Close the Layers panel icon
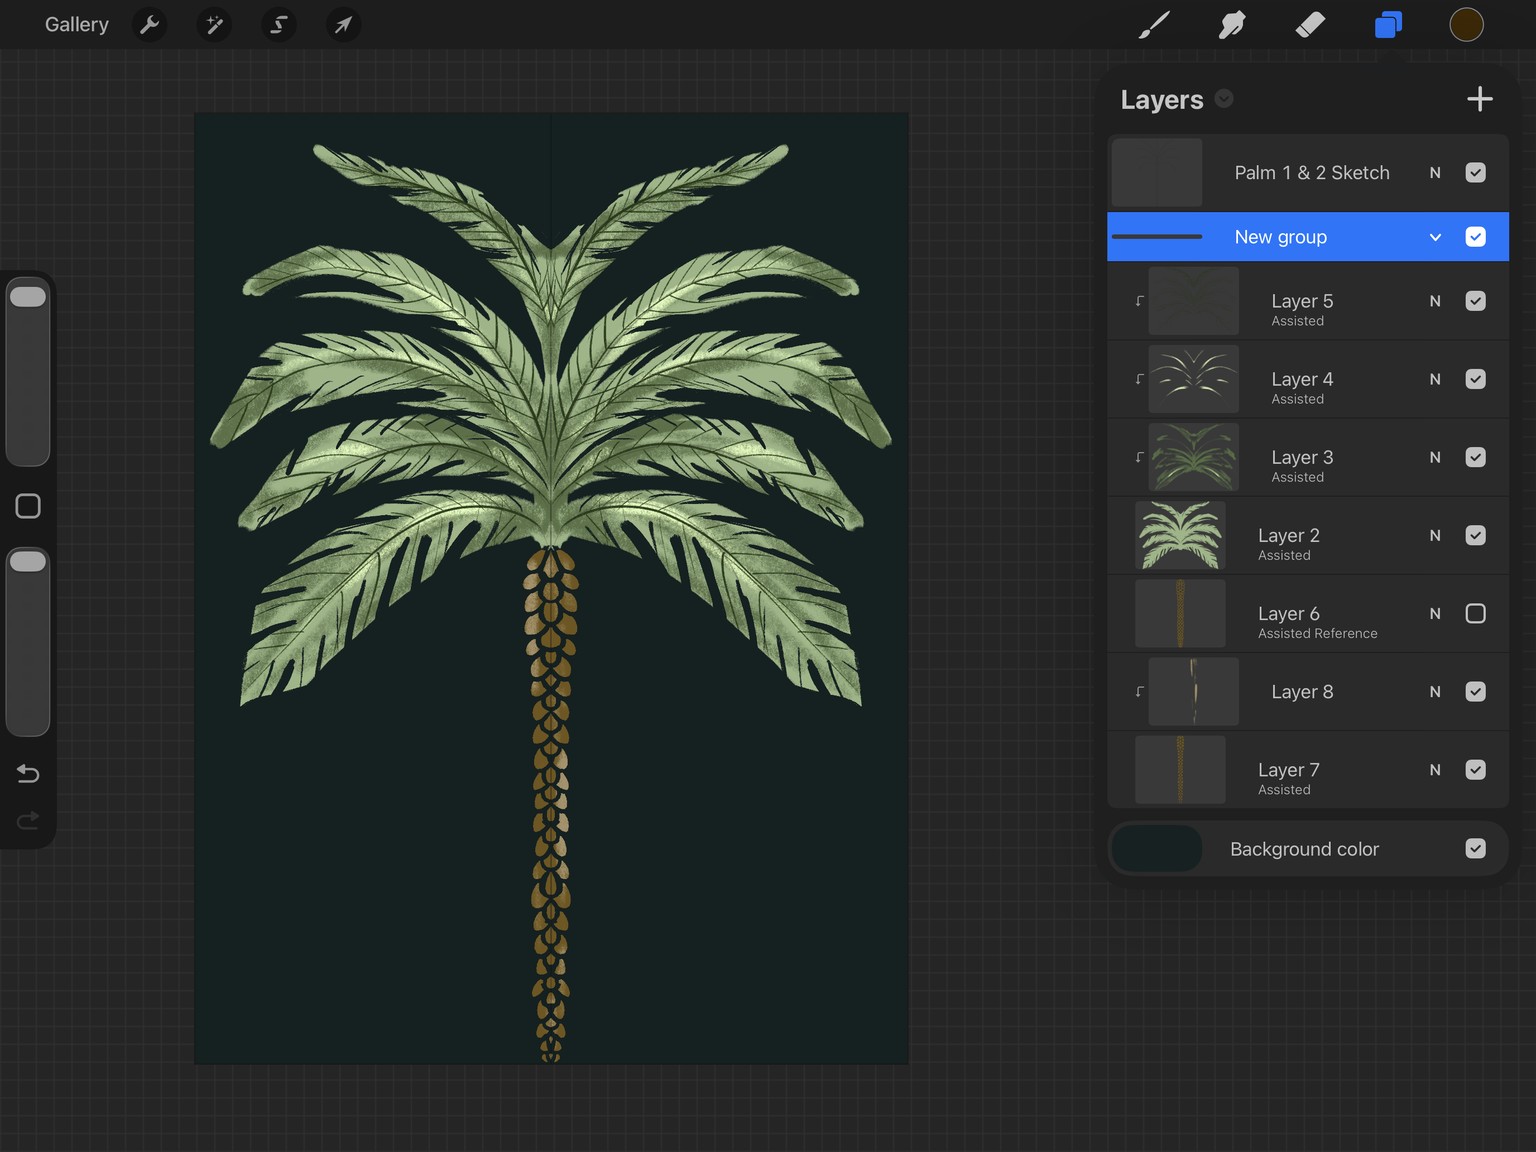Screen dimensions: 1536x1152 coord(1388,24)
